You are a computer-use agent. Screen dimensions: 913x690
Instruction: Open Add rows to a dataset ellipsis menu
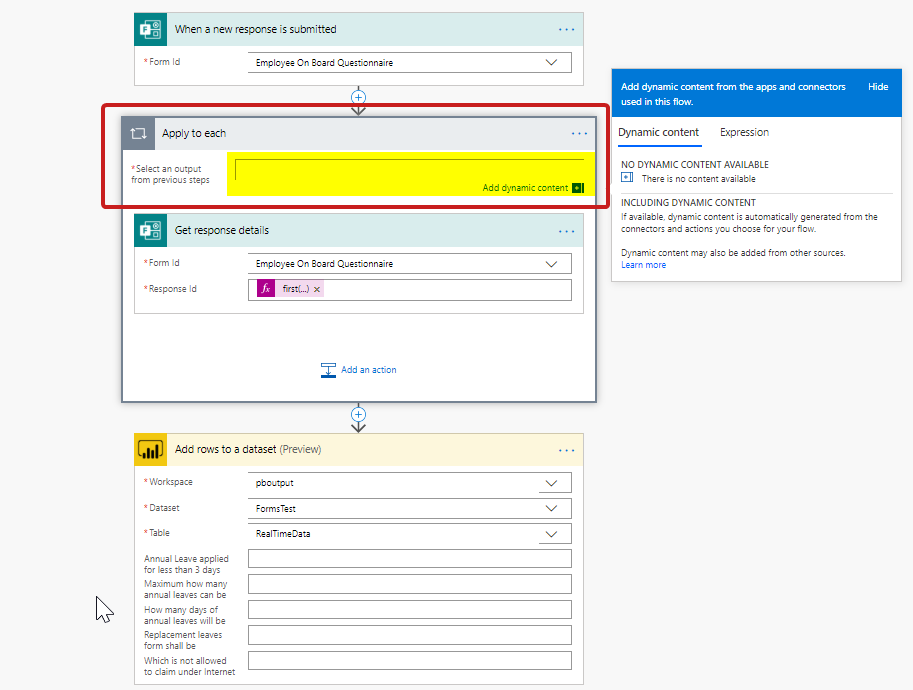567,449
